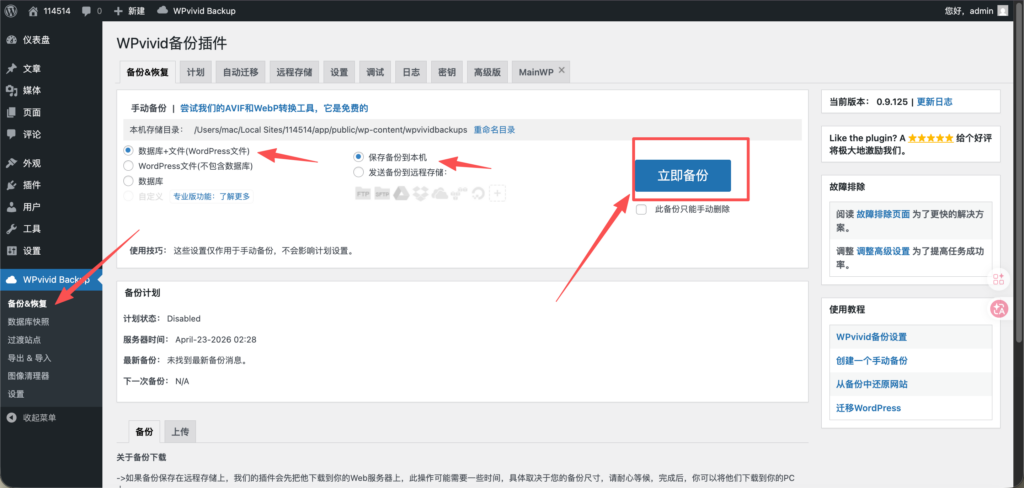Switch to the 高级版 tab
Image resolution: width=1024 pixels, height=488 pixels.
[x=487, y=73]
